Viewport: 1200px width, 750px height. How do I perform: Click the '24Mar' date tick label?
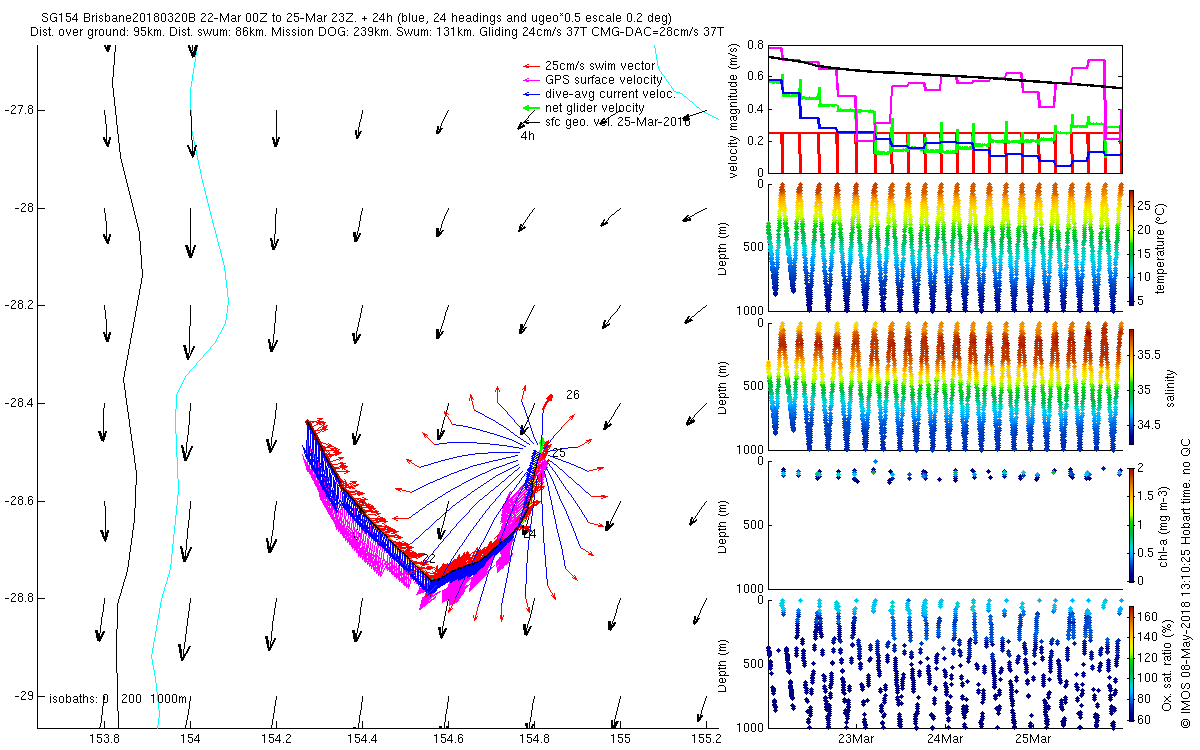tap(945, 739)
